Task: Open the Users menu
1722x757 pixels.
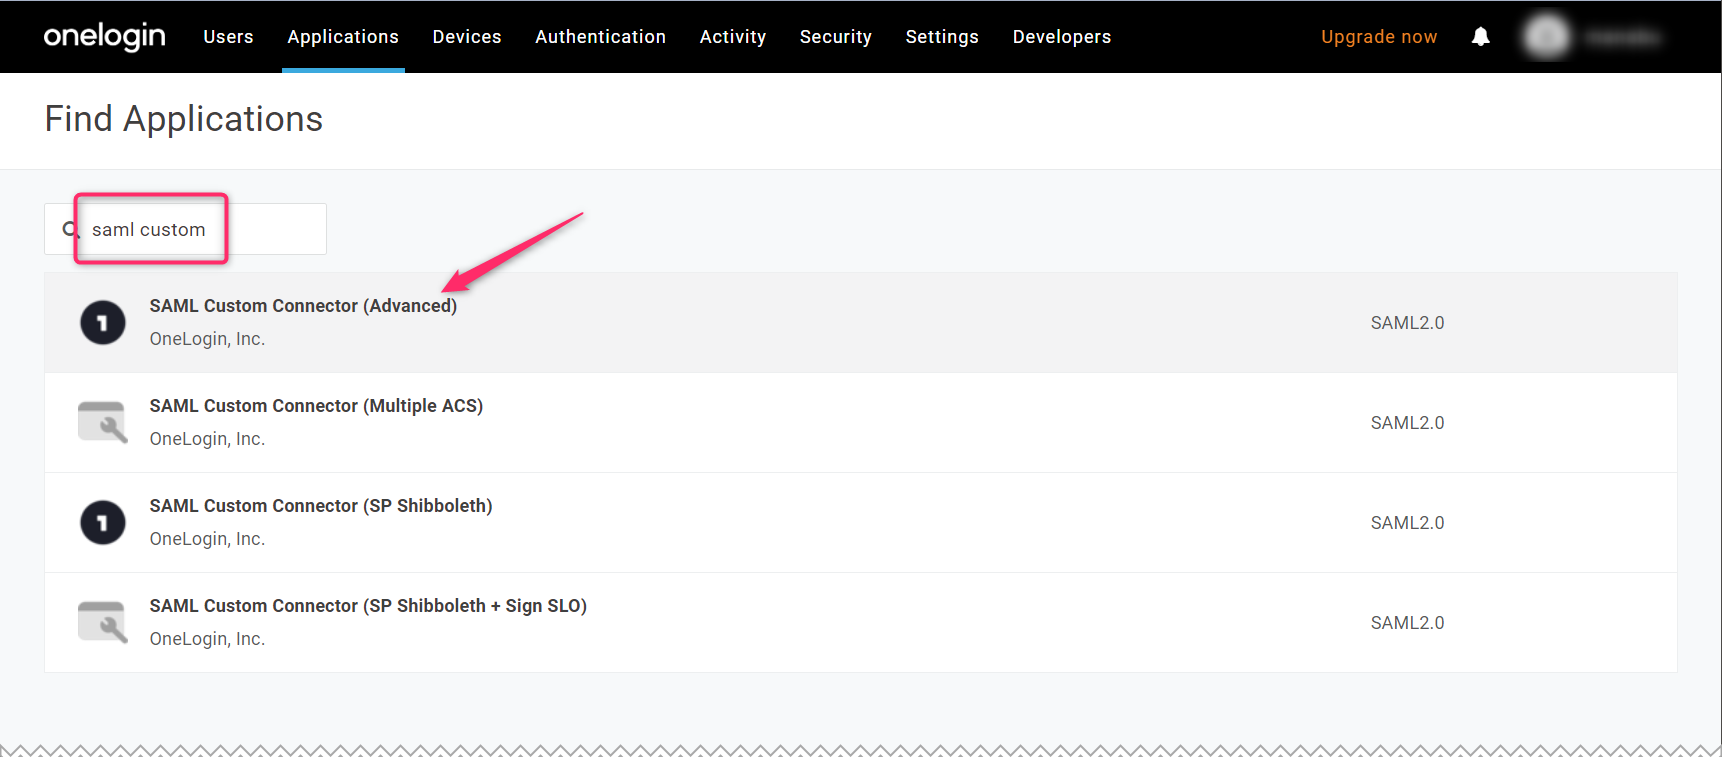Action: (x=228, y=37)
